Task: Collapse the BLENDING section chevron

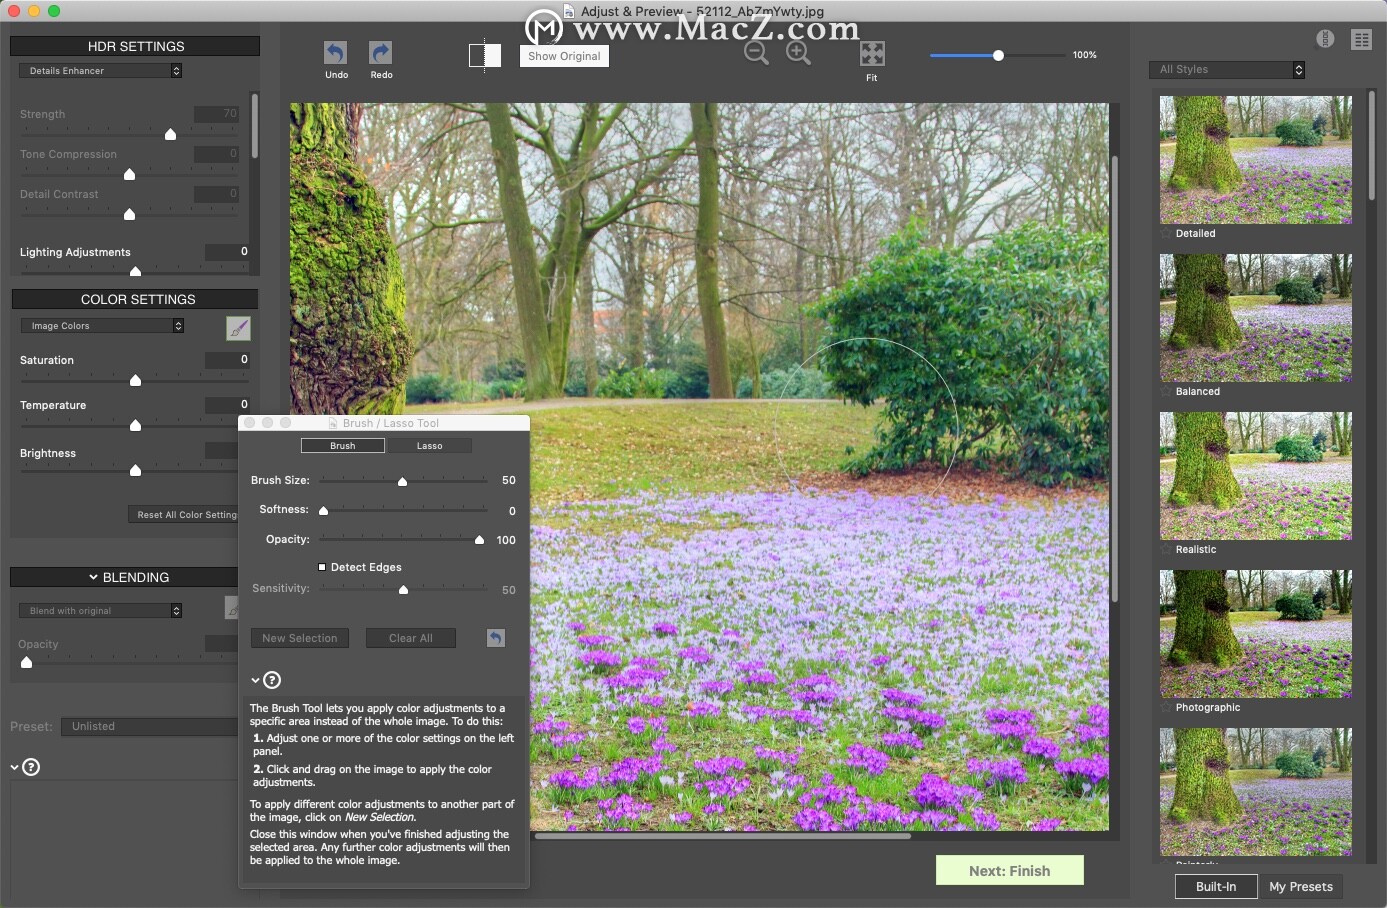Action: click(93, 577)
